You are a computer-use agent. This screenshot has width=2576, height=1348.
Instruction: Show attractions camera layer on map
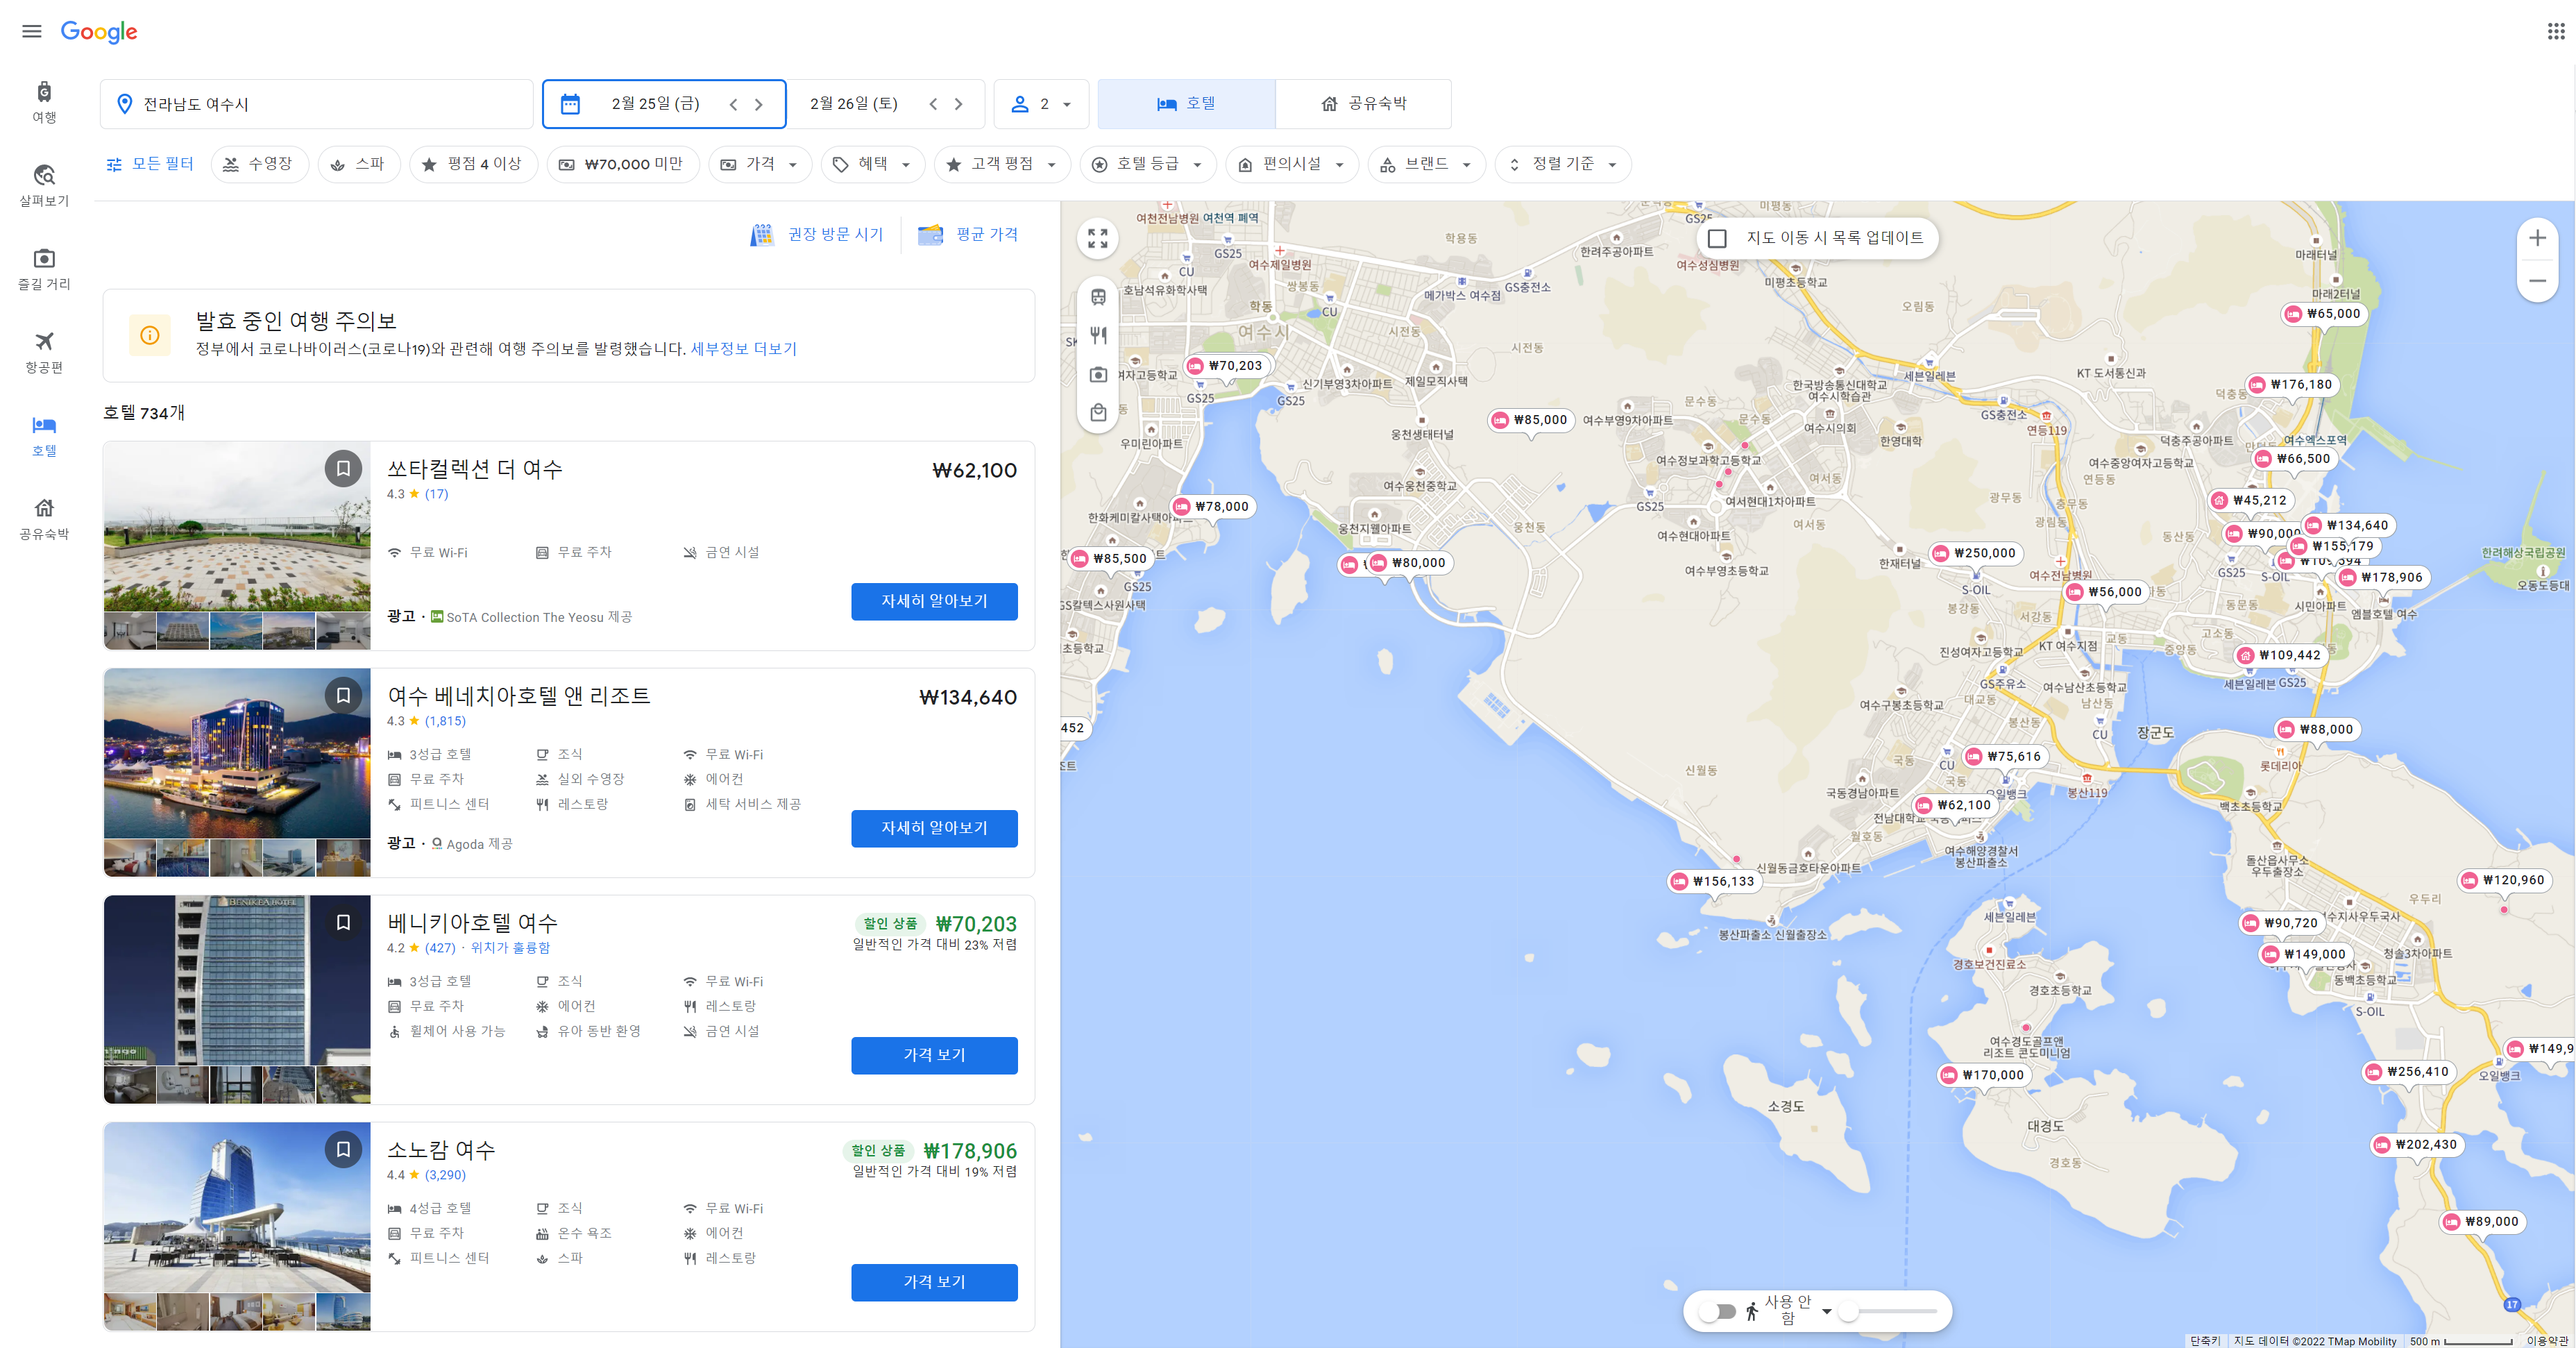coord(1098,374)
